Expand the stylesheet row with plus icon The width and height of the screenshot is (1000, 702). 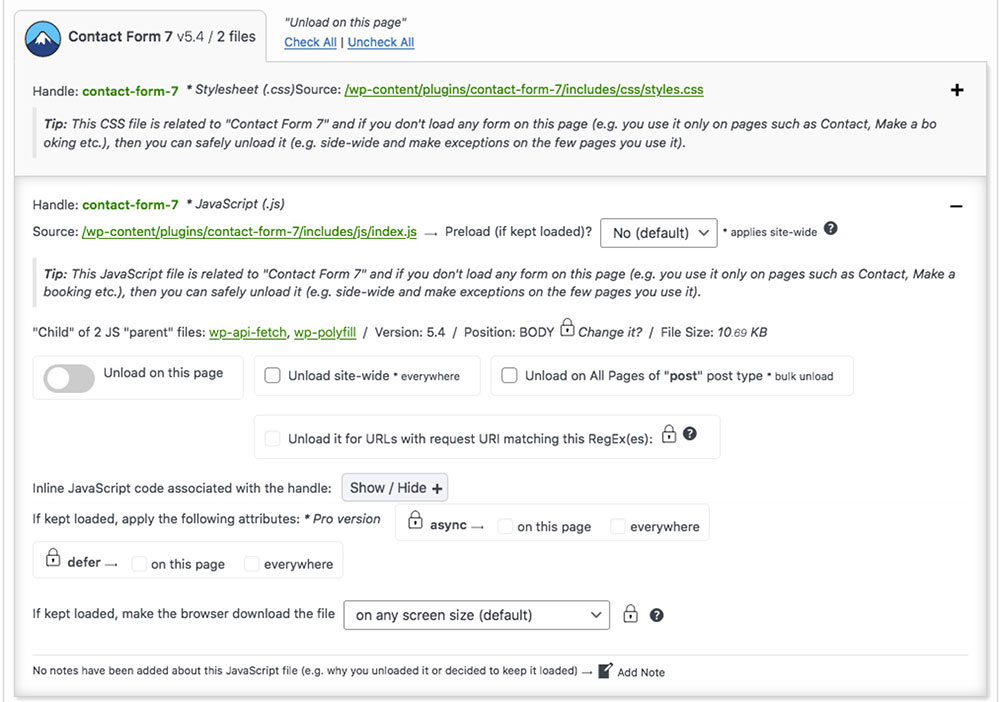(x=957, y=90)
